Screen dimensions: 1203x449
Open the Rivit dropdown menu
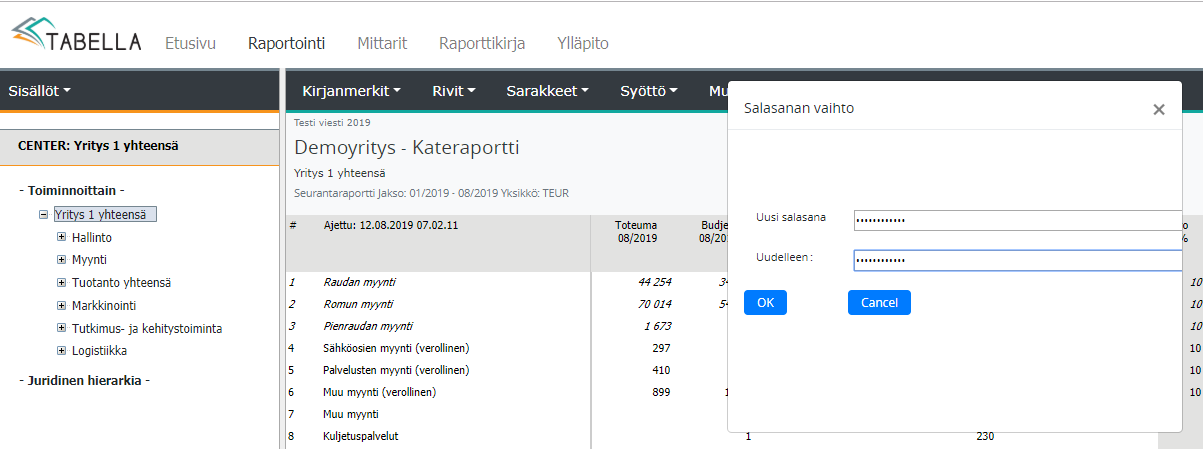pyautogui.click(x=453, y=91)
